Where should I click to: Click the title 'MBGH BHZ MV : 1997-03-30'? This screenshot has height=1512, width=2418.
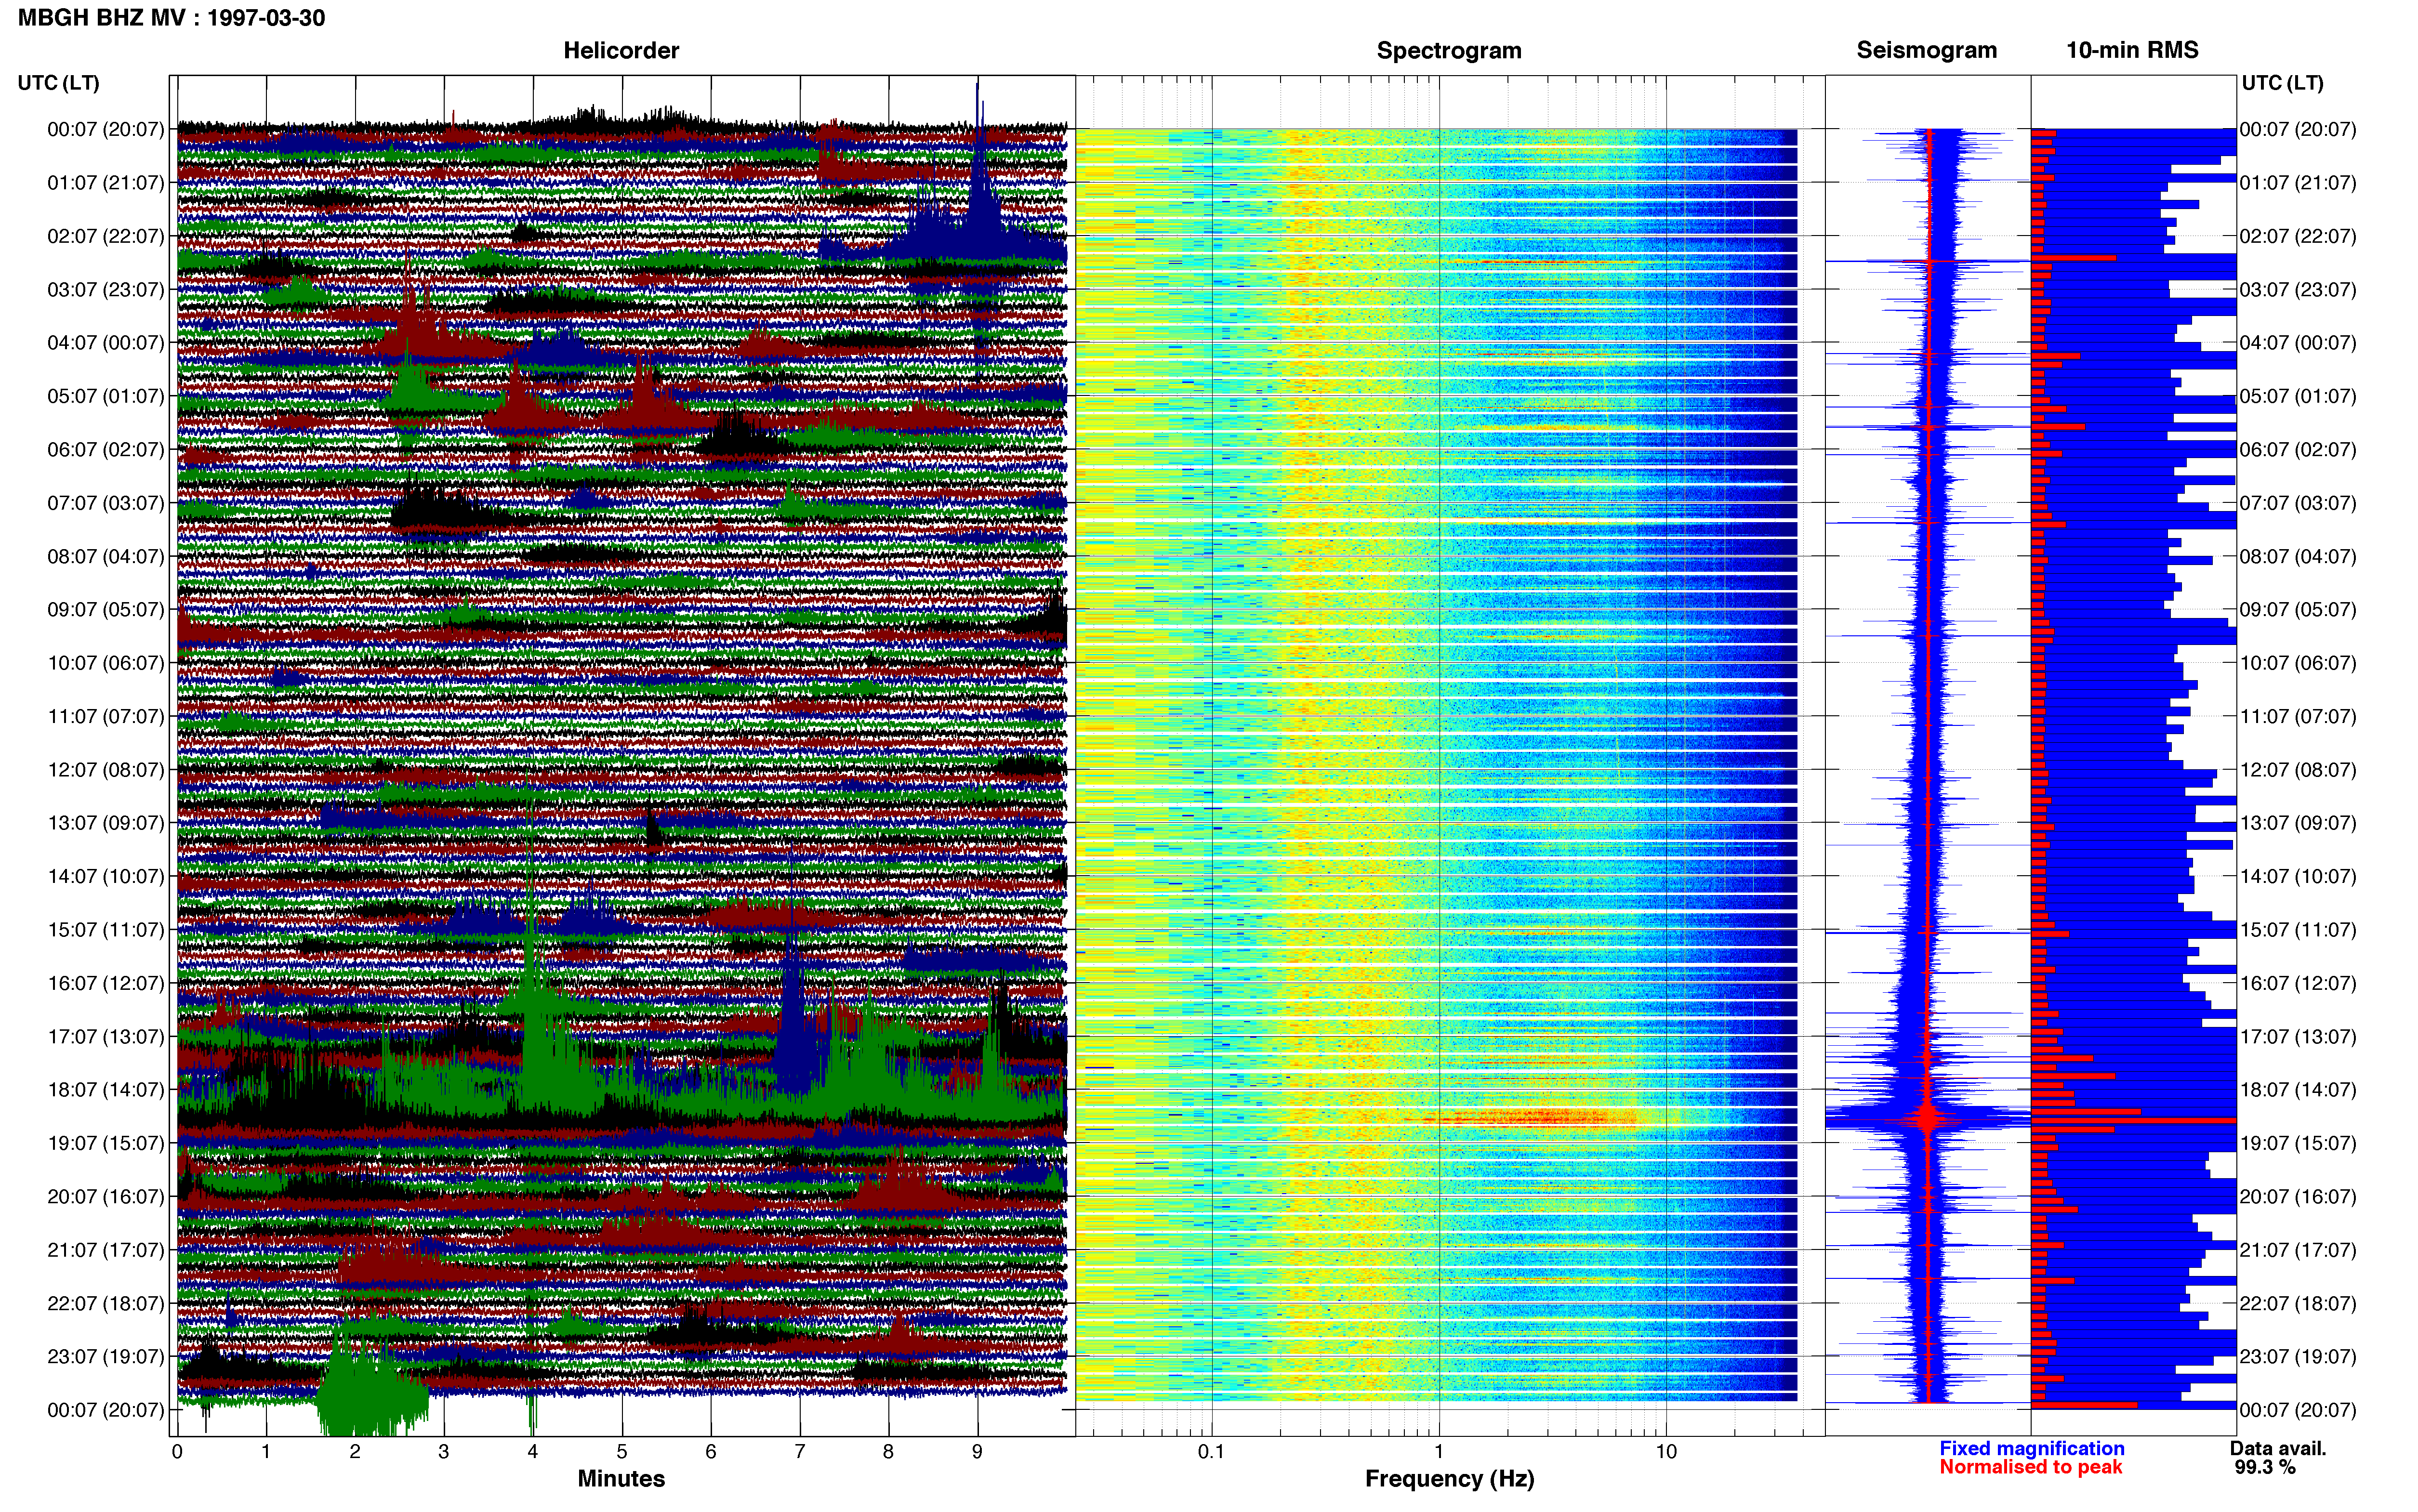click(171, 18)
